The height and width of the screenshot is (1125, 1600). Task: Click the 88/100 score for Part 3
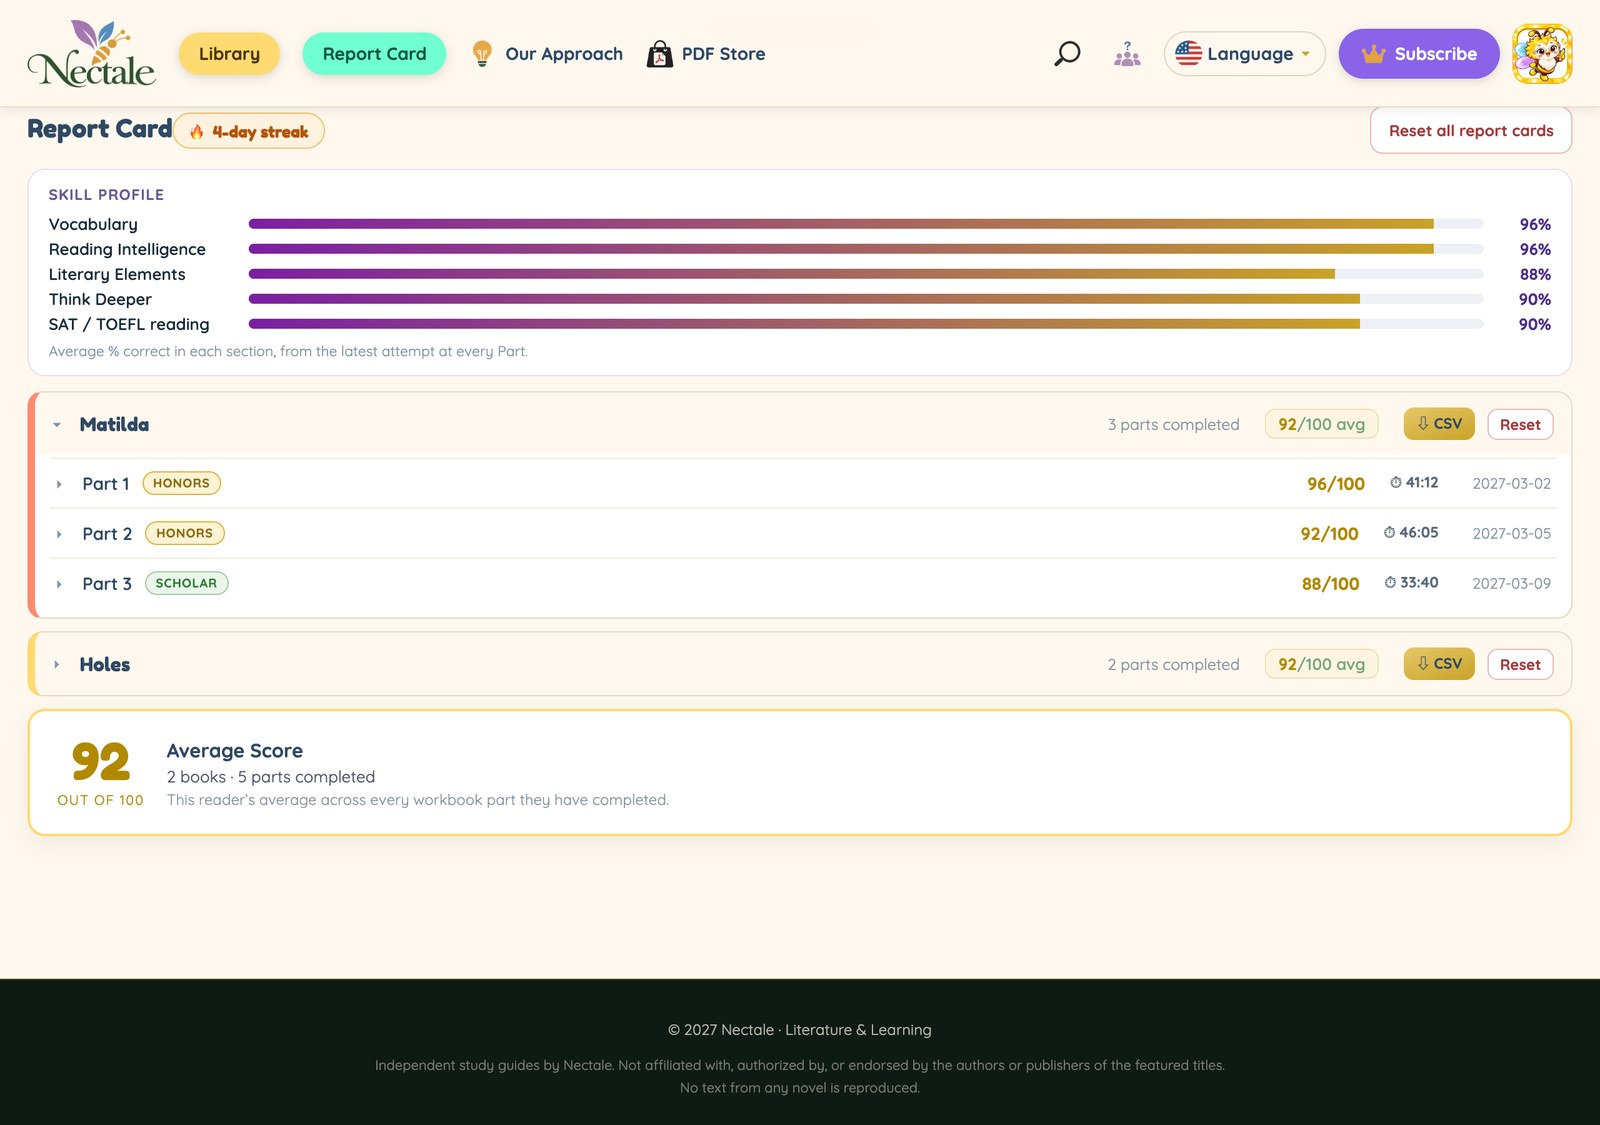pos(1330,584)
